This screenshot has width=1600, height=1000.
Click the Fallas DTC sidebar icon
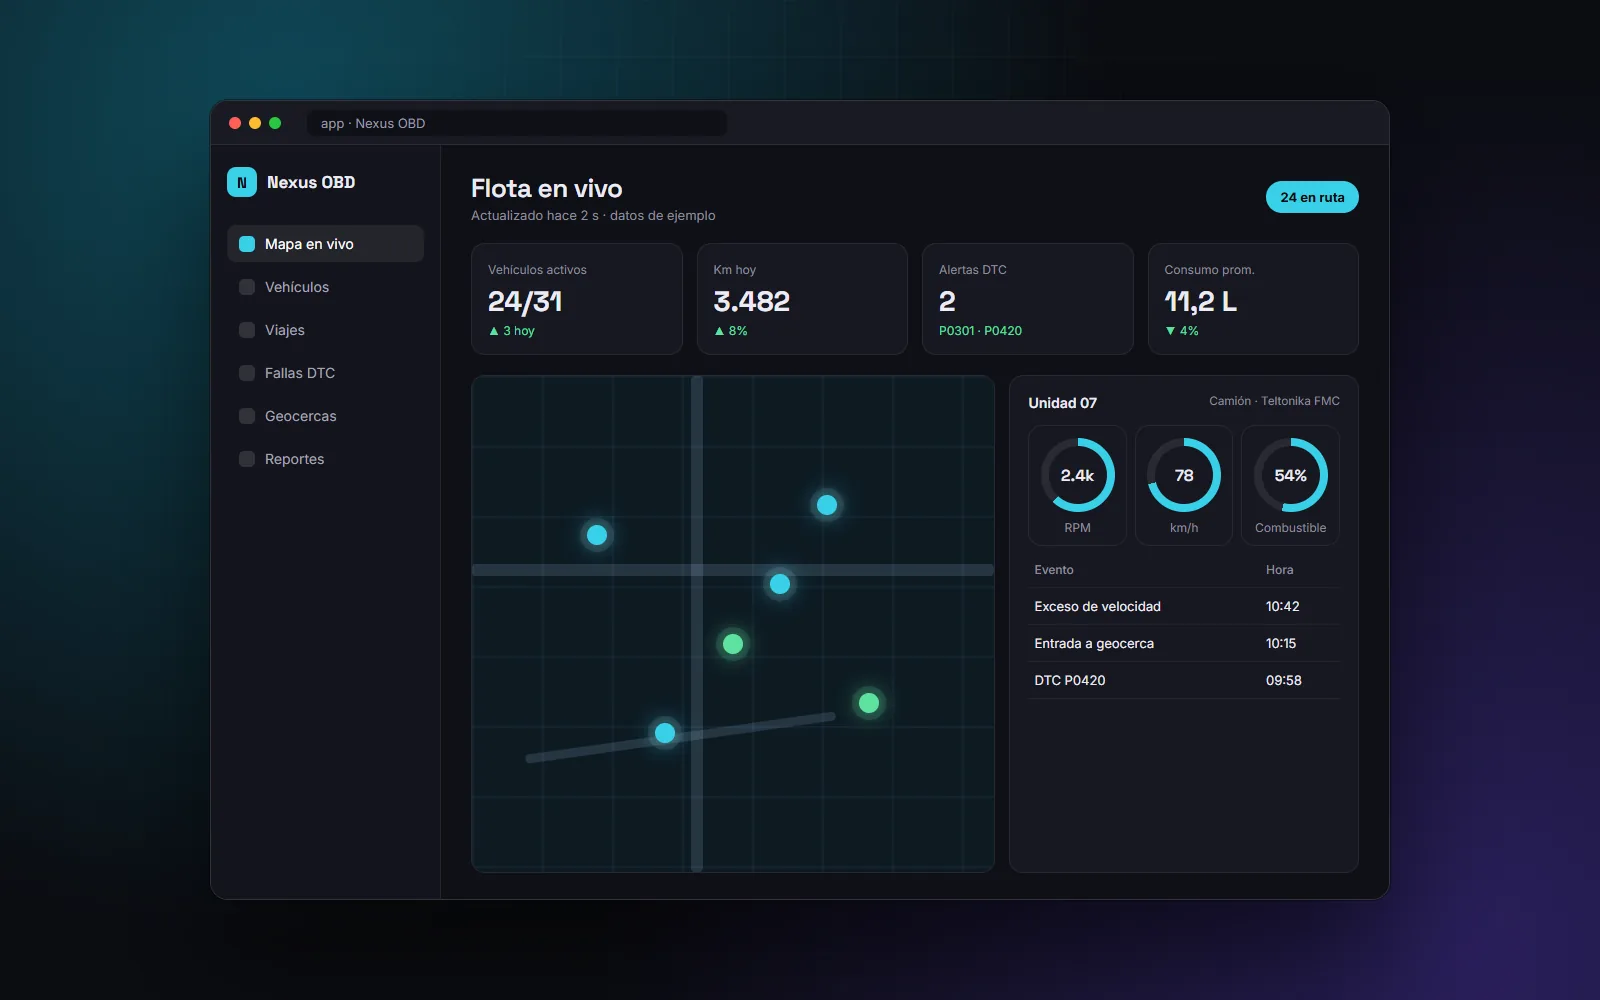click(247, 373)
